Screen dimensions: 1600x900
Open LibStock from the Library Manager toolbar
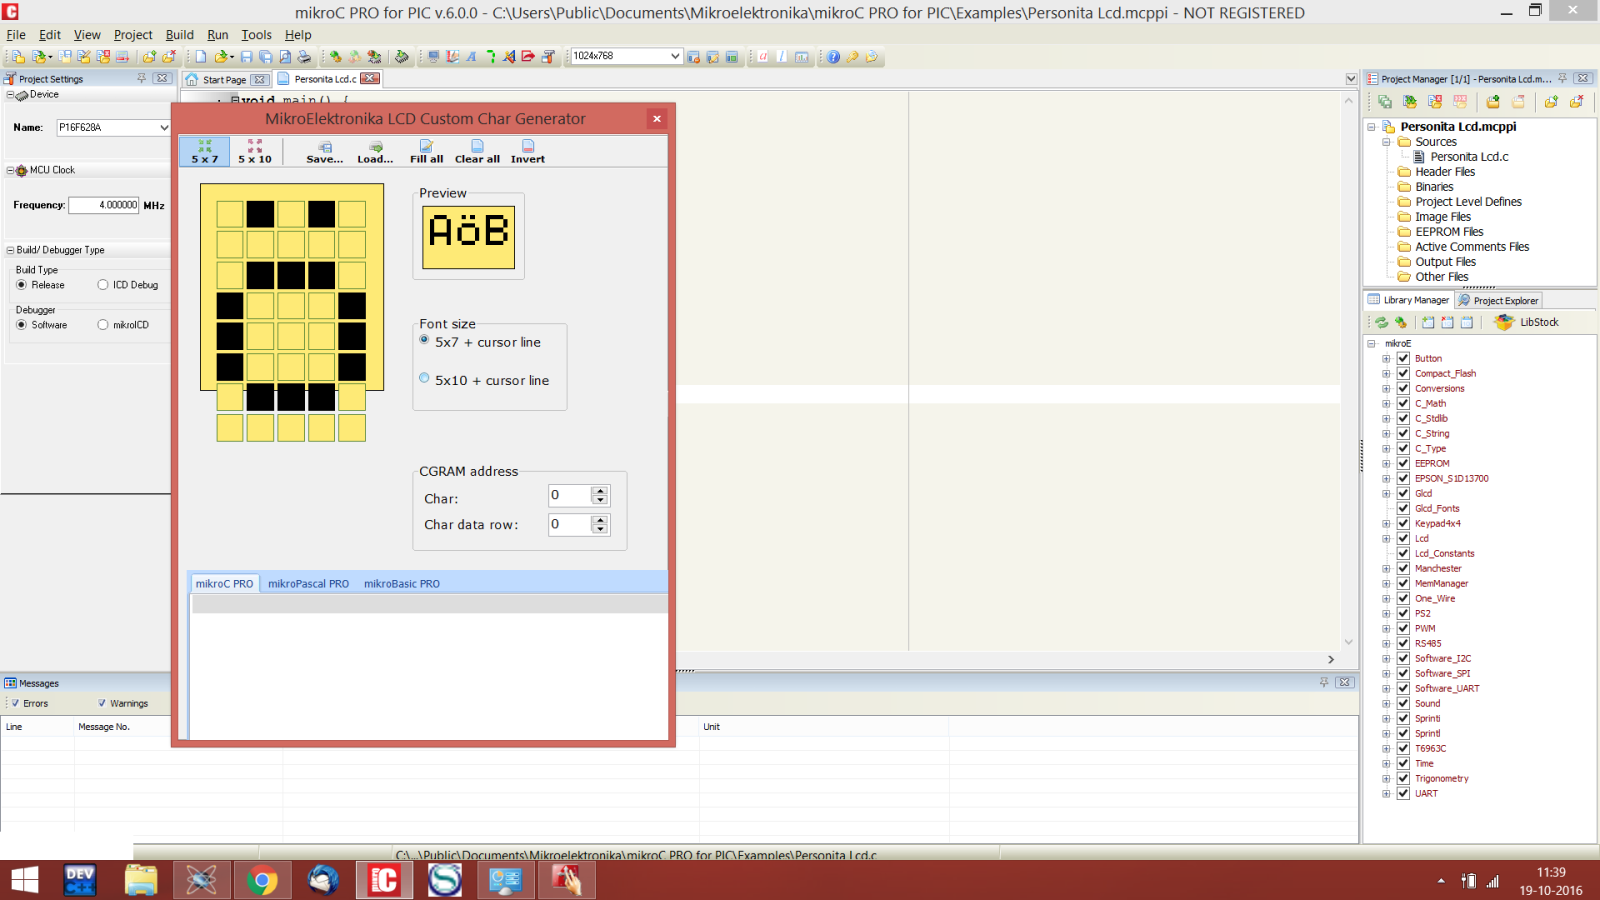coord(1527,322)
